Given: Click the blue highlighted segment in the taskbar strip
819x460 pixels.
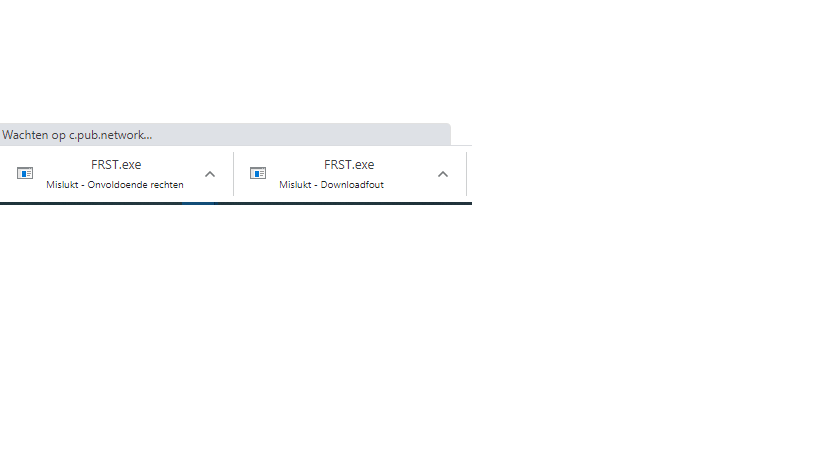Looking at the screenshot, I should point(198,203).
